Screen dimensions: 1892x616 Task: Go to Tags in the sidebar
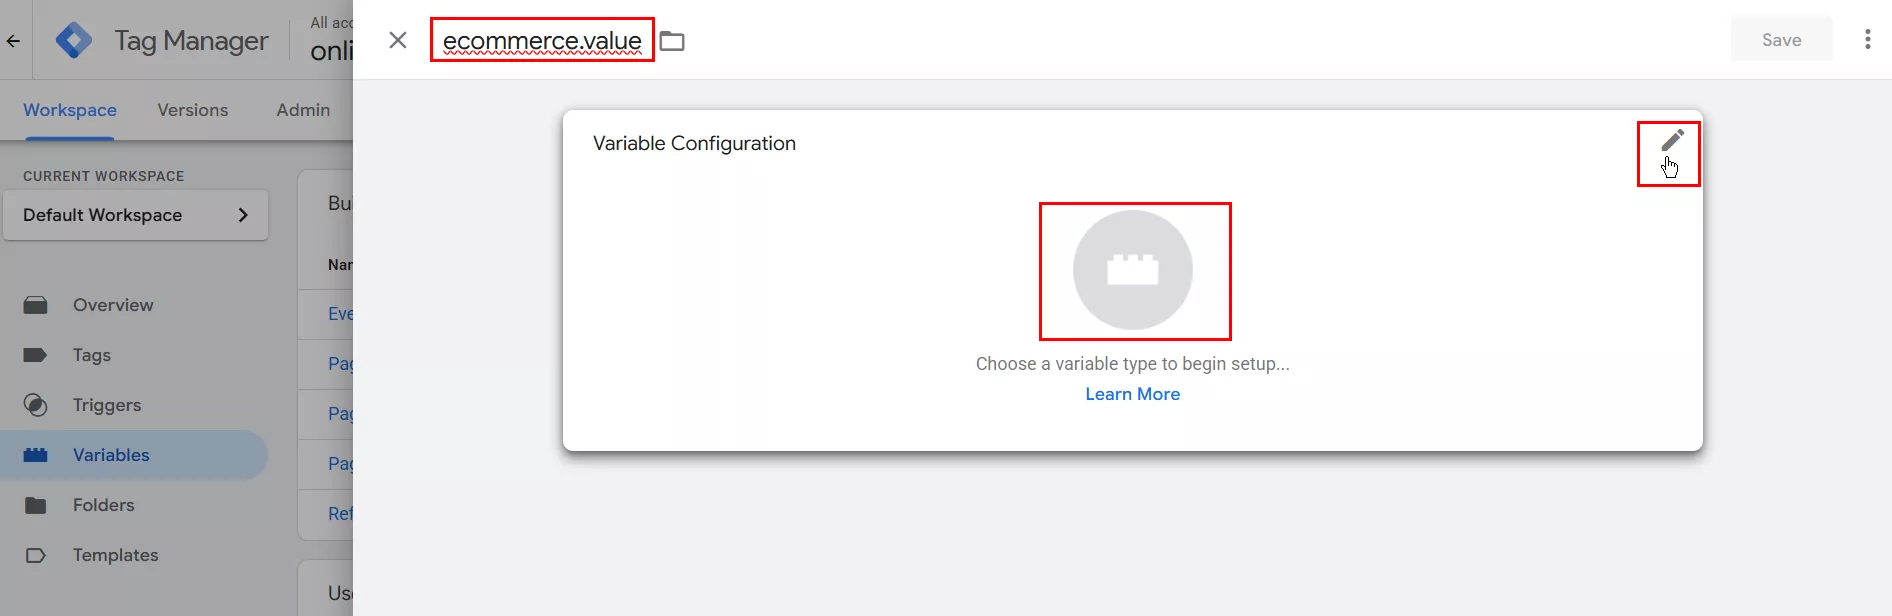pos(91,355)
